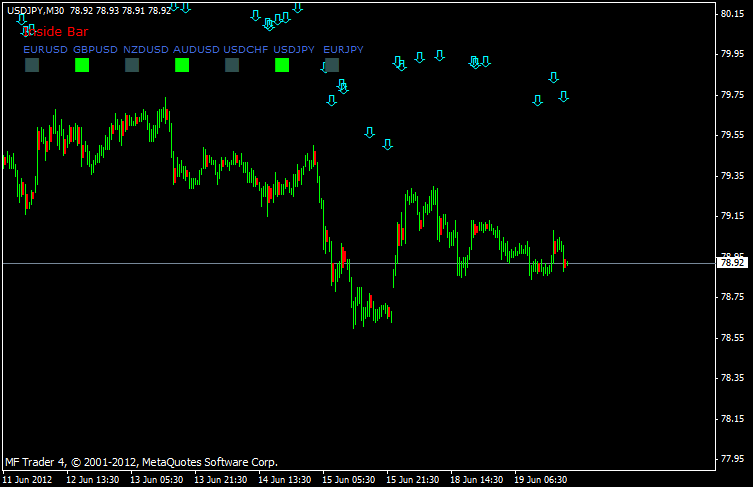The image size is (753, 487).
Task: Select the green square below AUDUSD
Action: [182, 65]
